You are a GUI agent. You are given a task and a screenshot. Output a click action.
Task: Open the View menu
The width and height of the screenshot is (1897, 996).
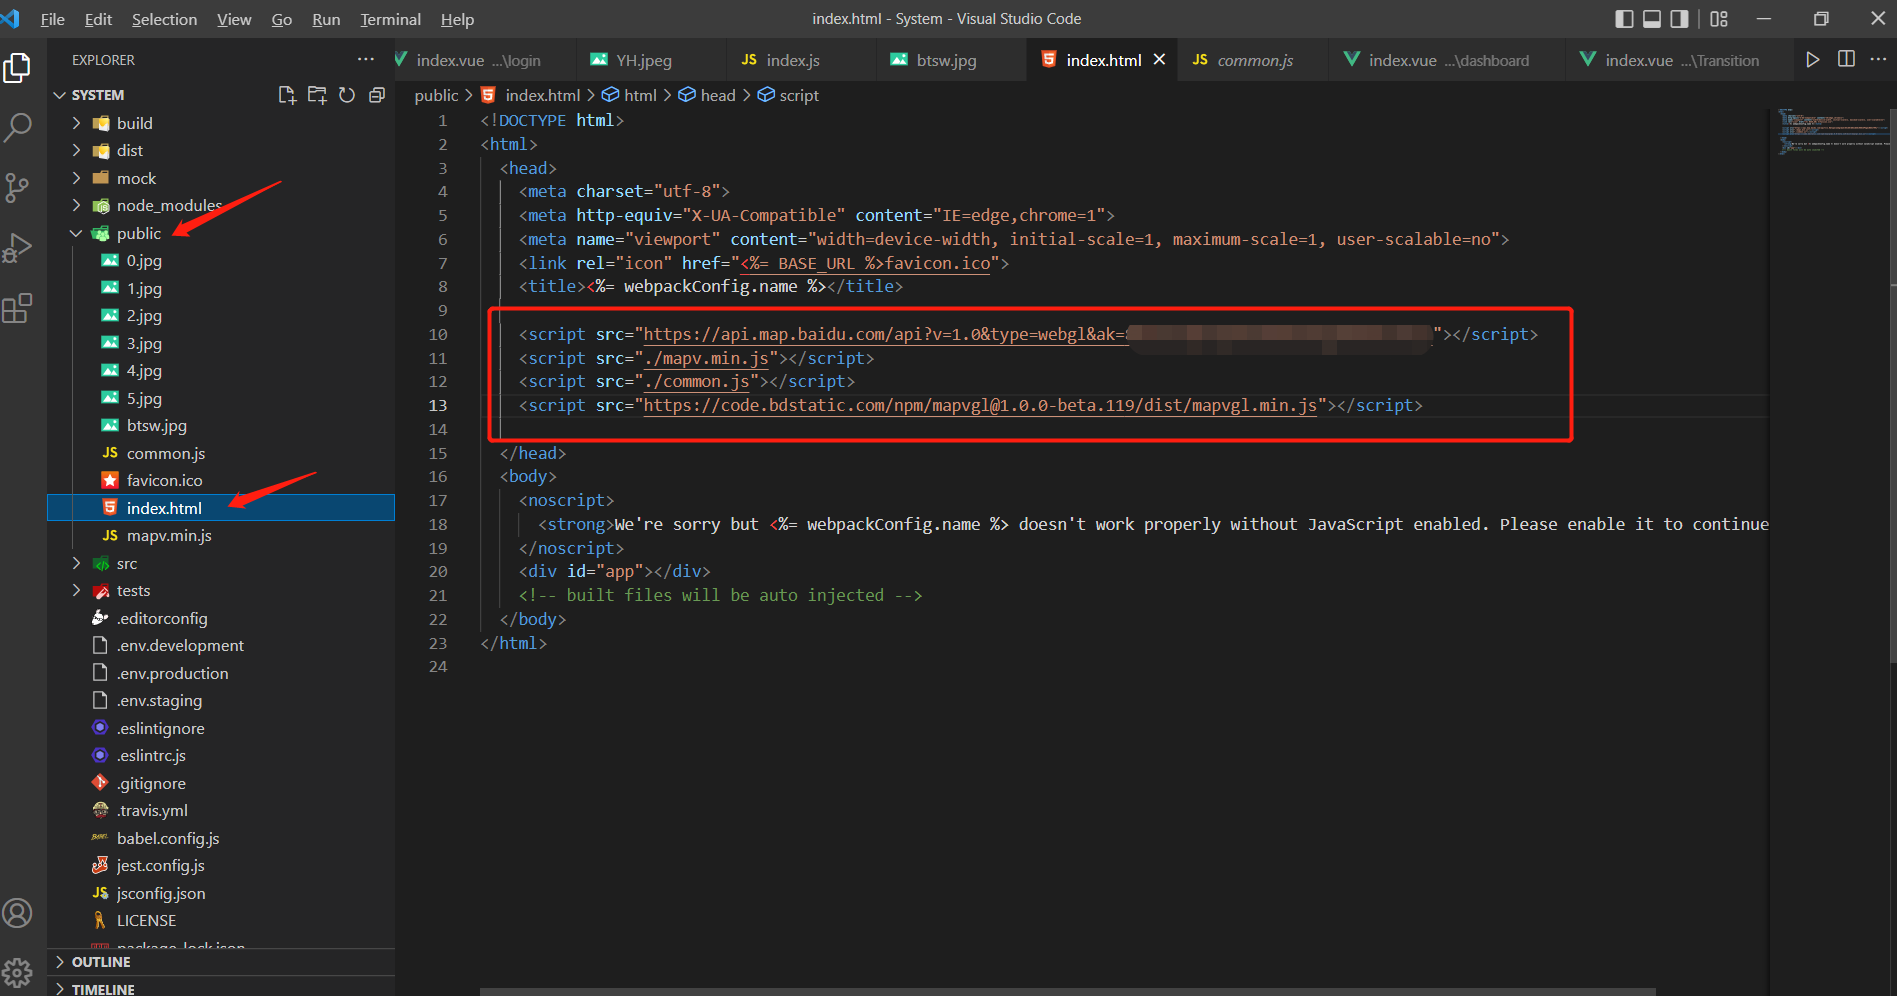pos(234,19)
